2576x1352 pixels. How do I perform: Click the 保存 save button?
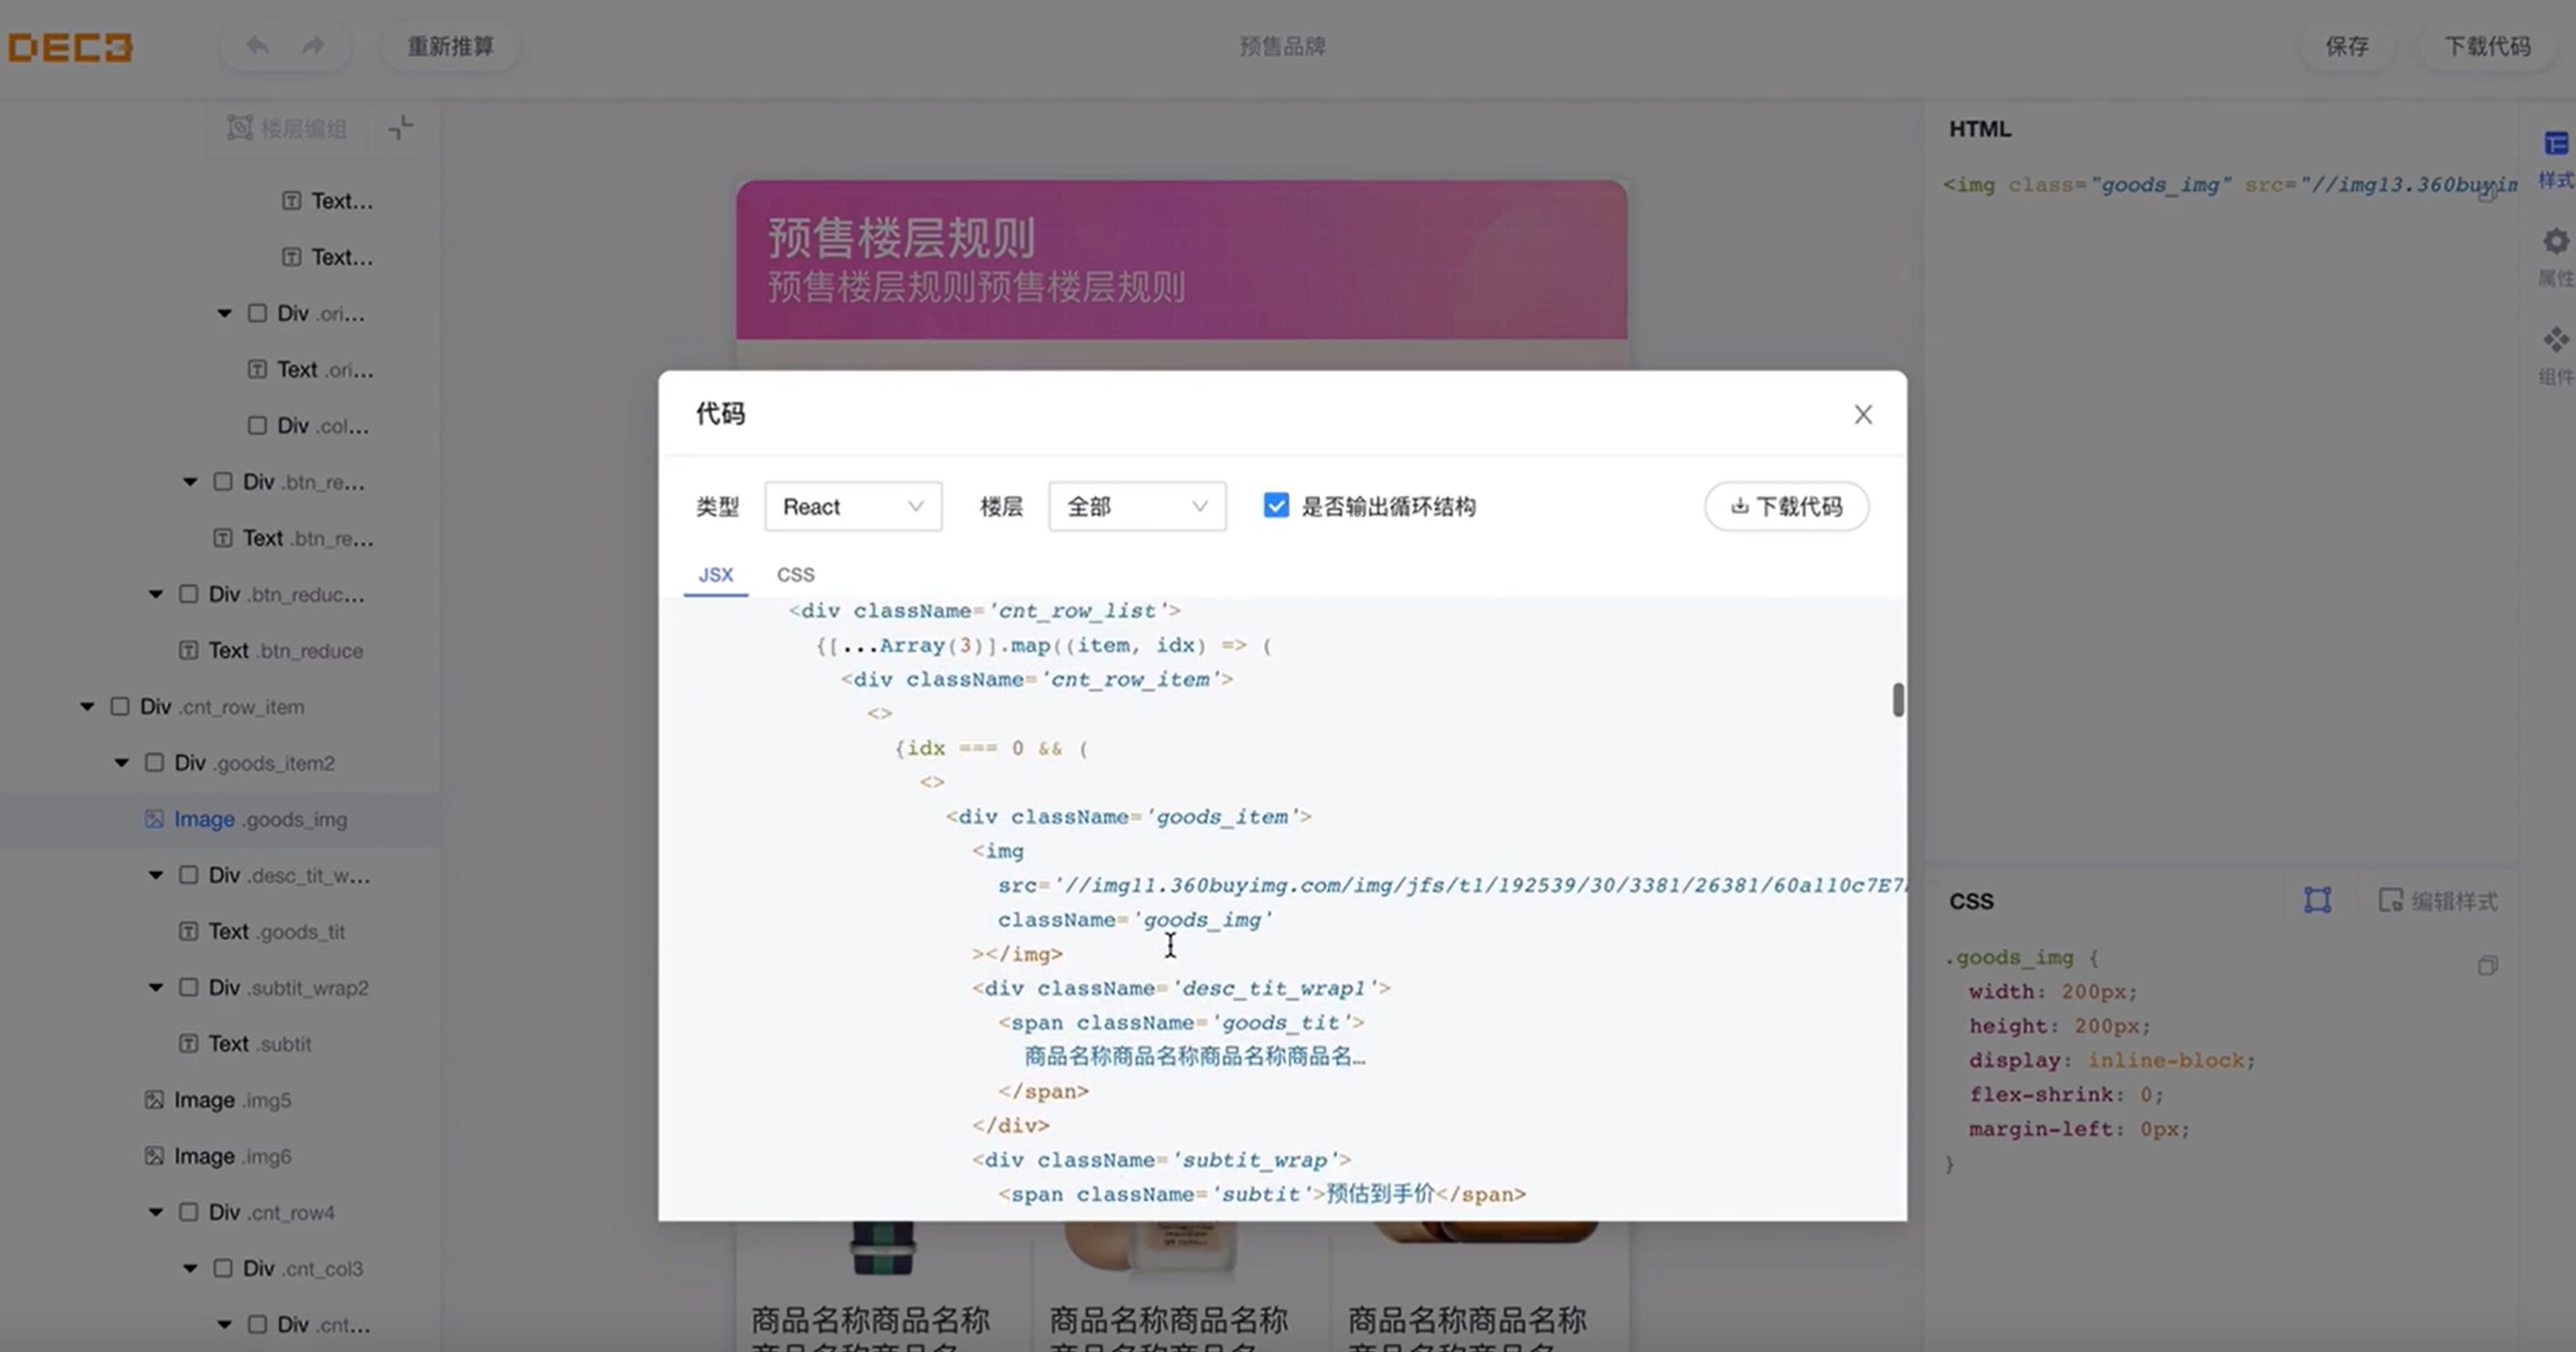(2346, 46)
